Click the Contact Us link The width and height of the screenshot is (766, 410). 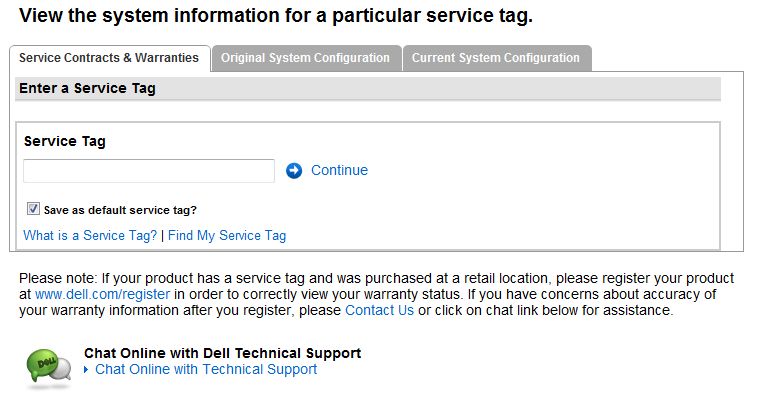379,310
